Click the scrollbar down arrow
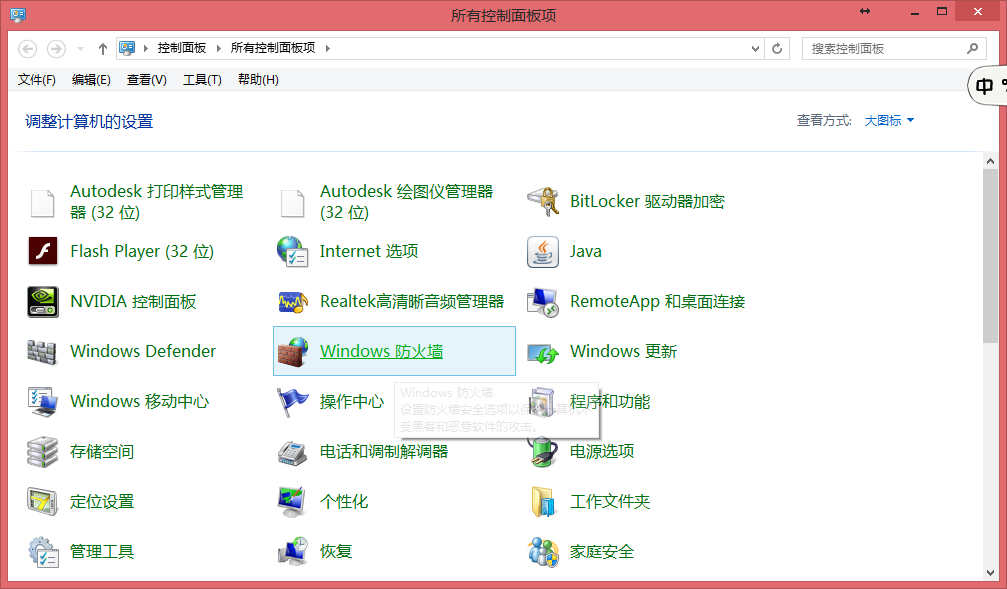Image resolution: width=1007 pixels, height=589 pixels. coord(990,572)
